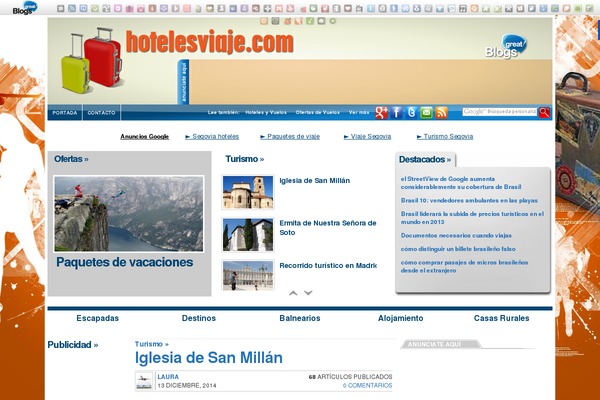
Task: Open the CONTACTO menu item
Action: point(101,113)
